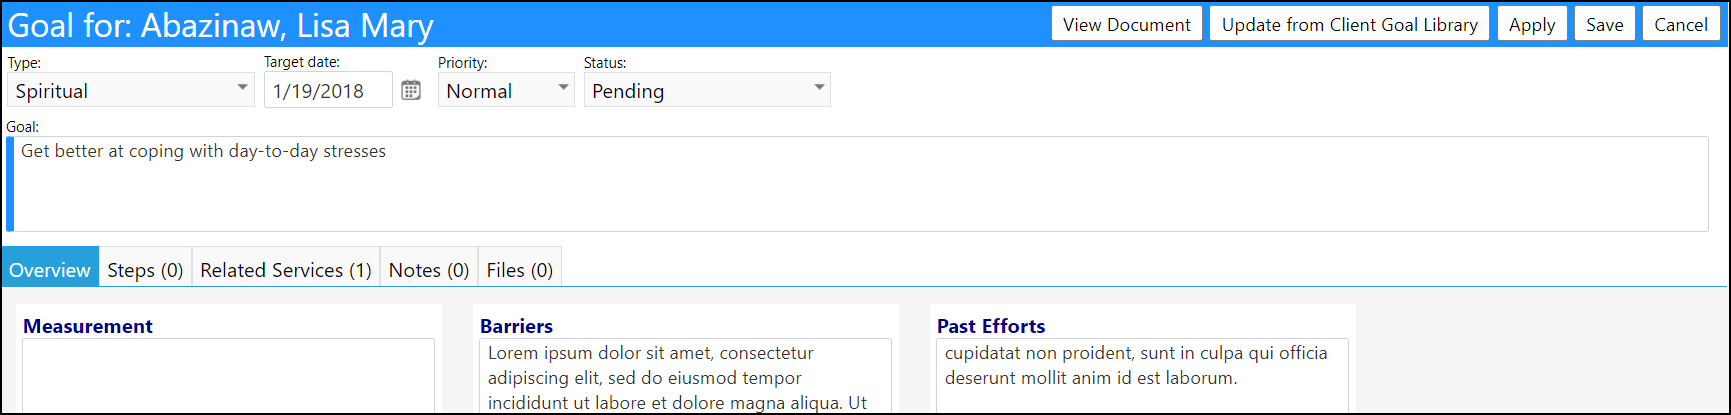Click Update from Client Goal Library
This screenshot has width=1731, height=415.
[1350, 24]
